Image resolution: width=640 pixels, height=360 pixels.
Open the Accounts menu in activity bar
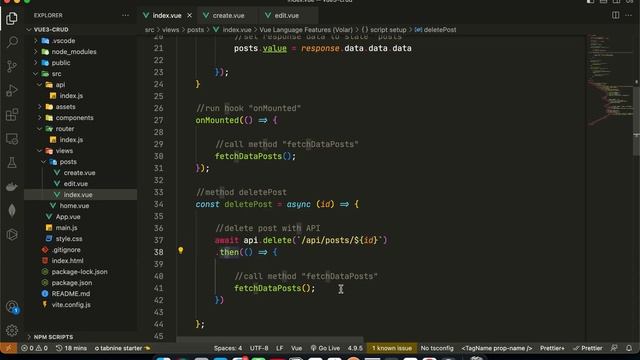click(12, 307)
